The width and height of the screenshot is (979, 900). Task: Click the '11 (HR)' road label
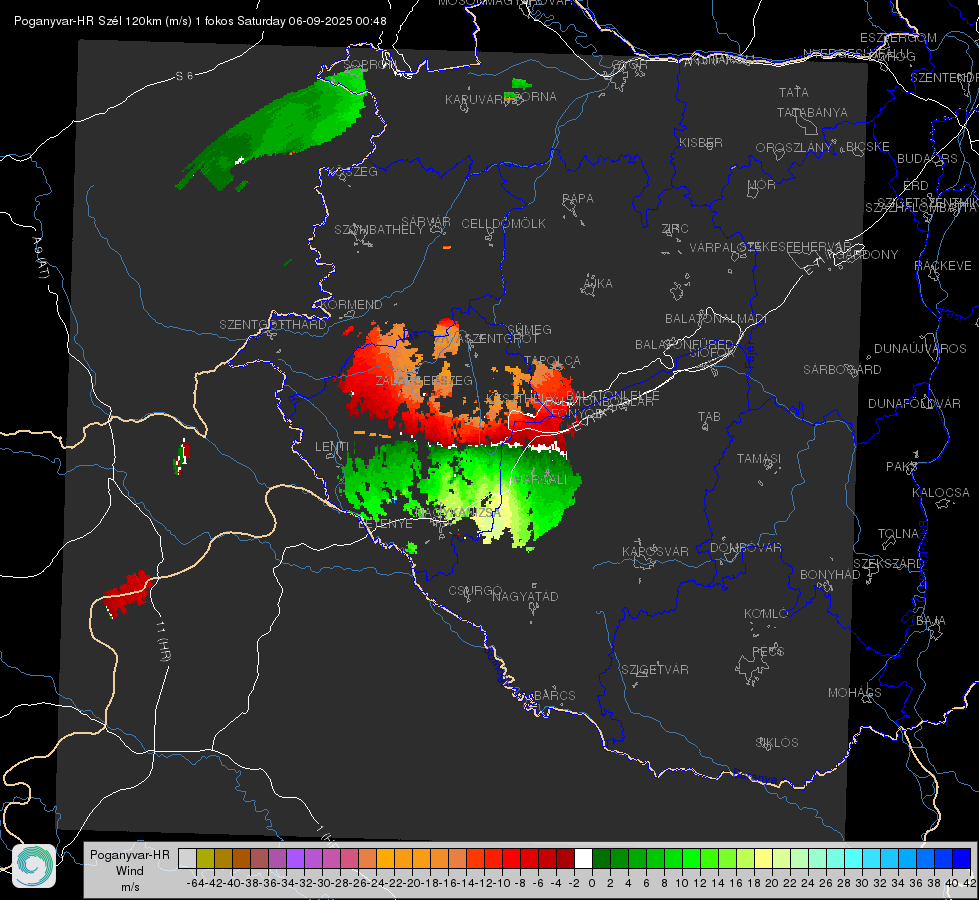(163, 641)
